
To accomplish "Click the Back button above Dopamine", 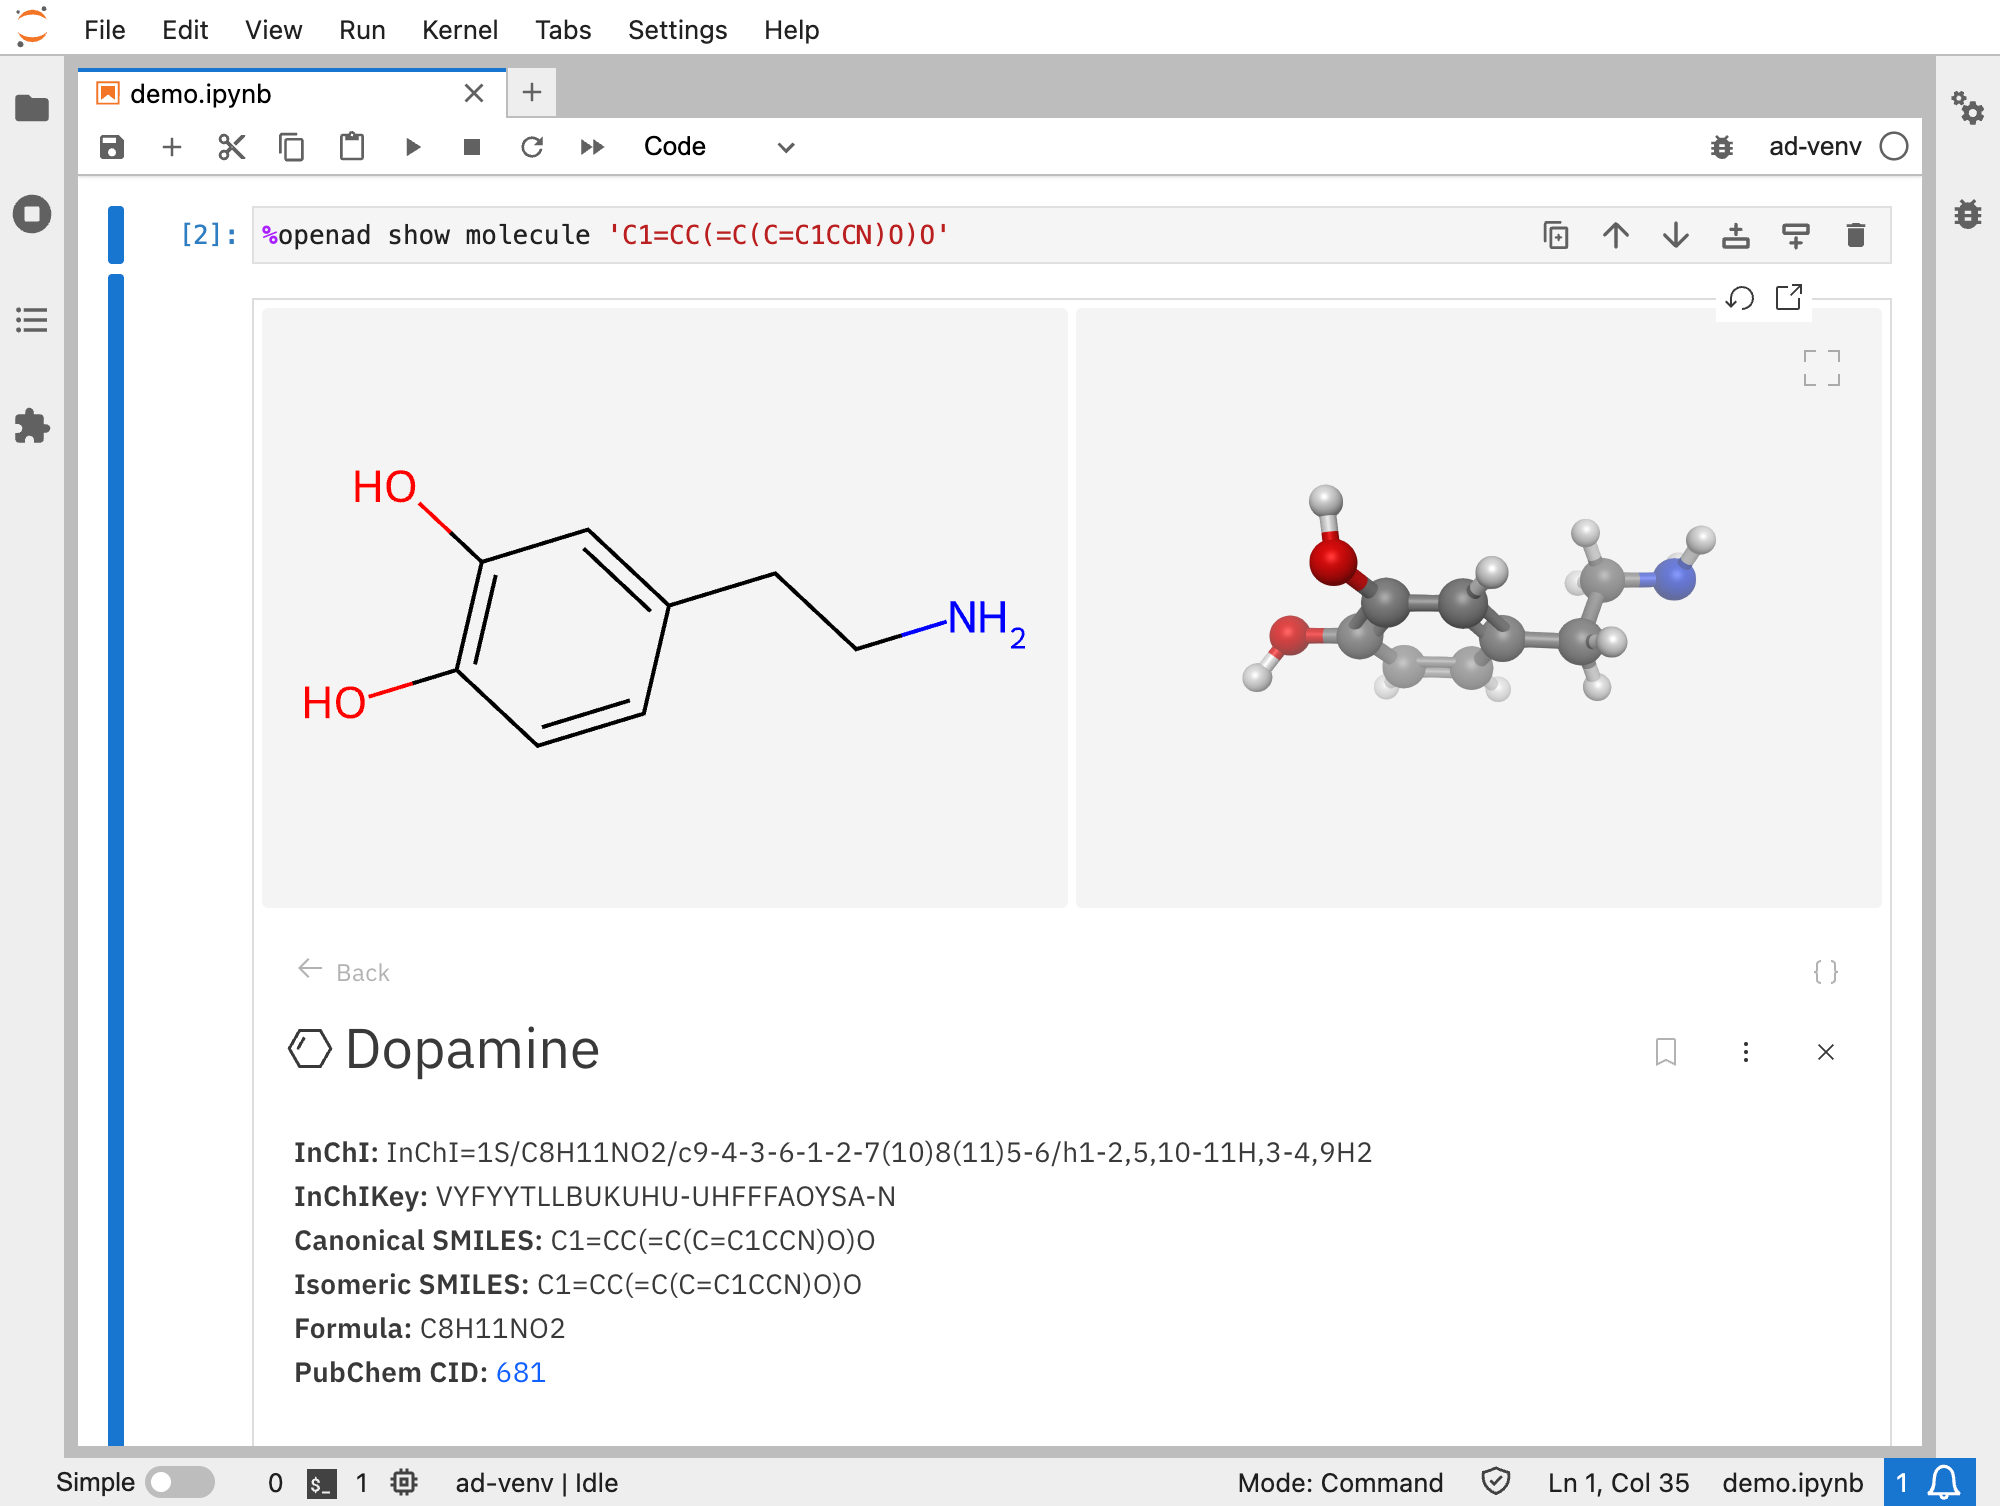I will (x=342, y=971).
